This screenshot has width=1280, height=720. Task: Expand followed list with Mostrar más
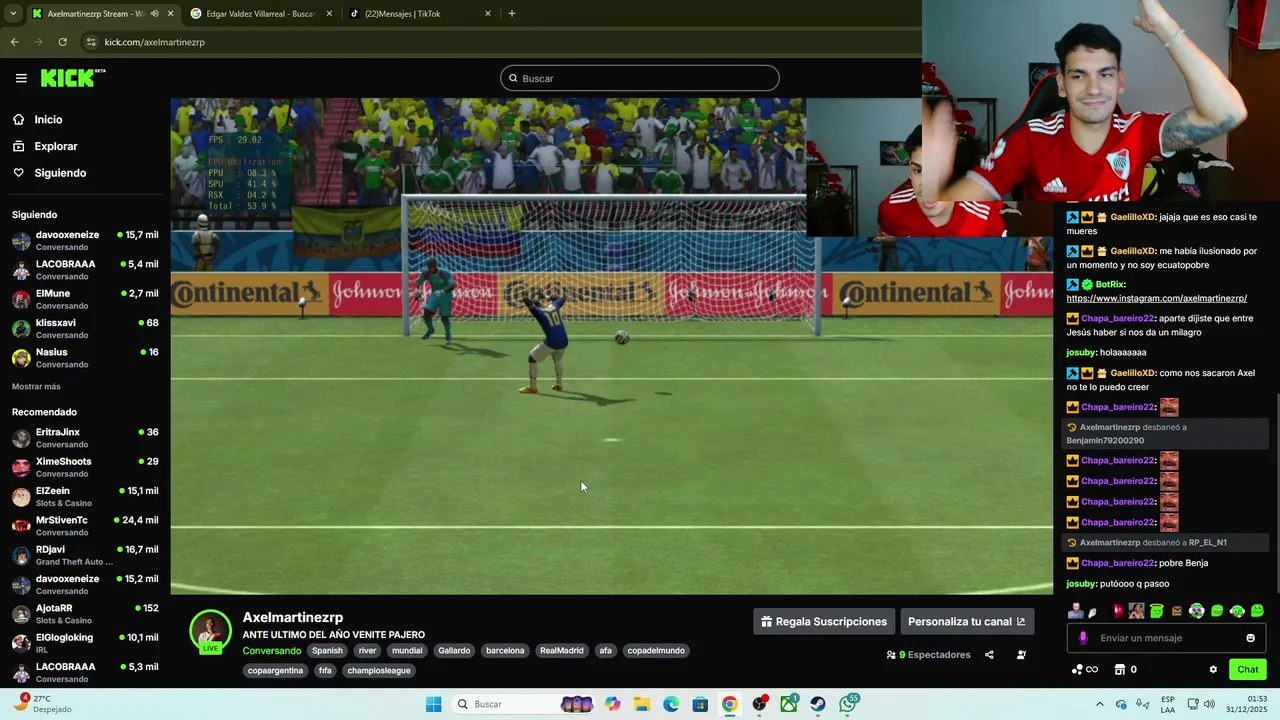pos(36,386)
